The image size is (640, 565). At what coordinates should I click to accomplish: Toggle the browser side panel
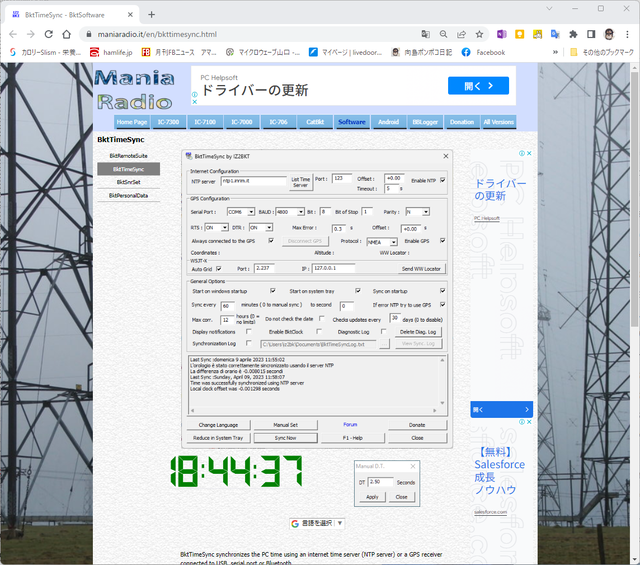pyautogui.click(x=591, y=34)
